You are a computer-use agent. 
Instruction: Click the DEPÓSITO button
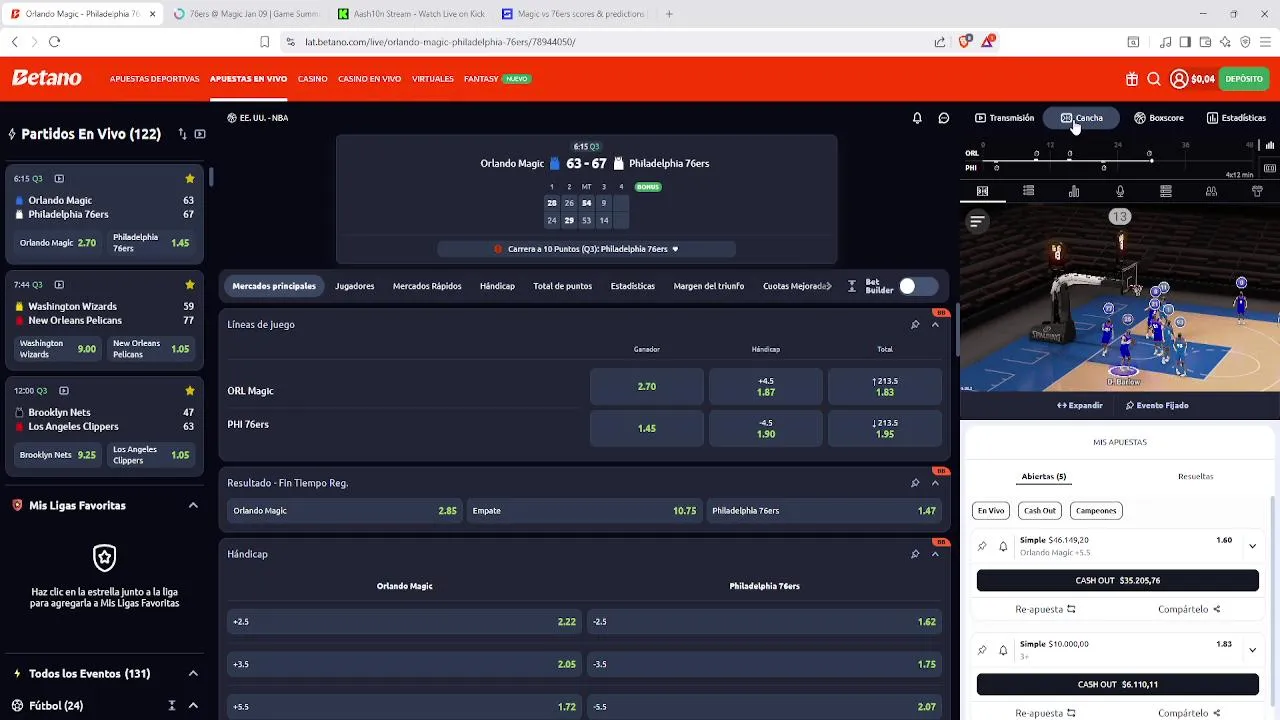tap(1244, 79)
